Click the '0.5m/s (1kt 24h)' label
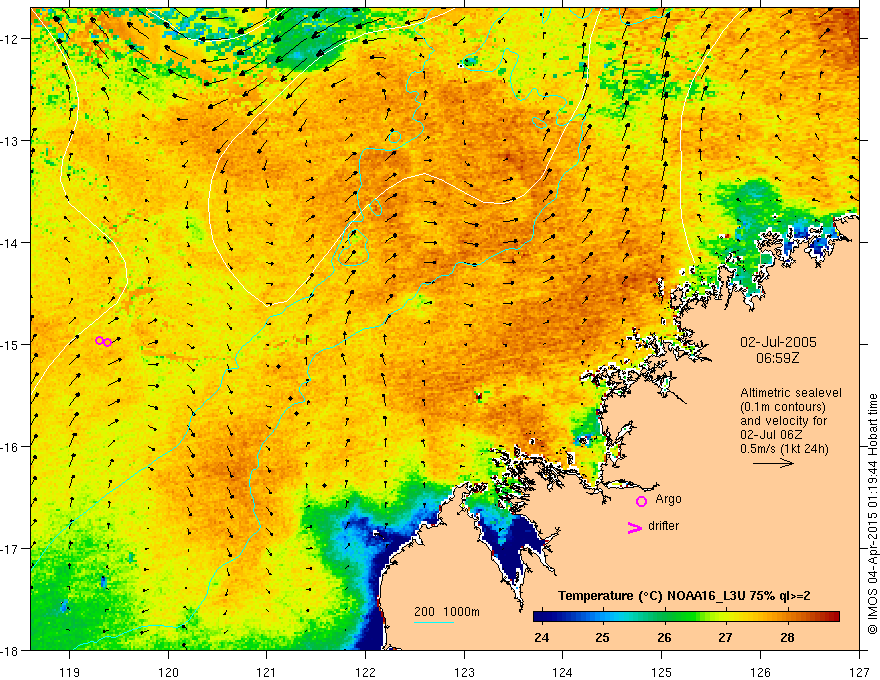This screenshot has height=680, width=880. 784,449
